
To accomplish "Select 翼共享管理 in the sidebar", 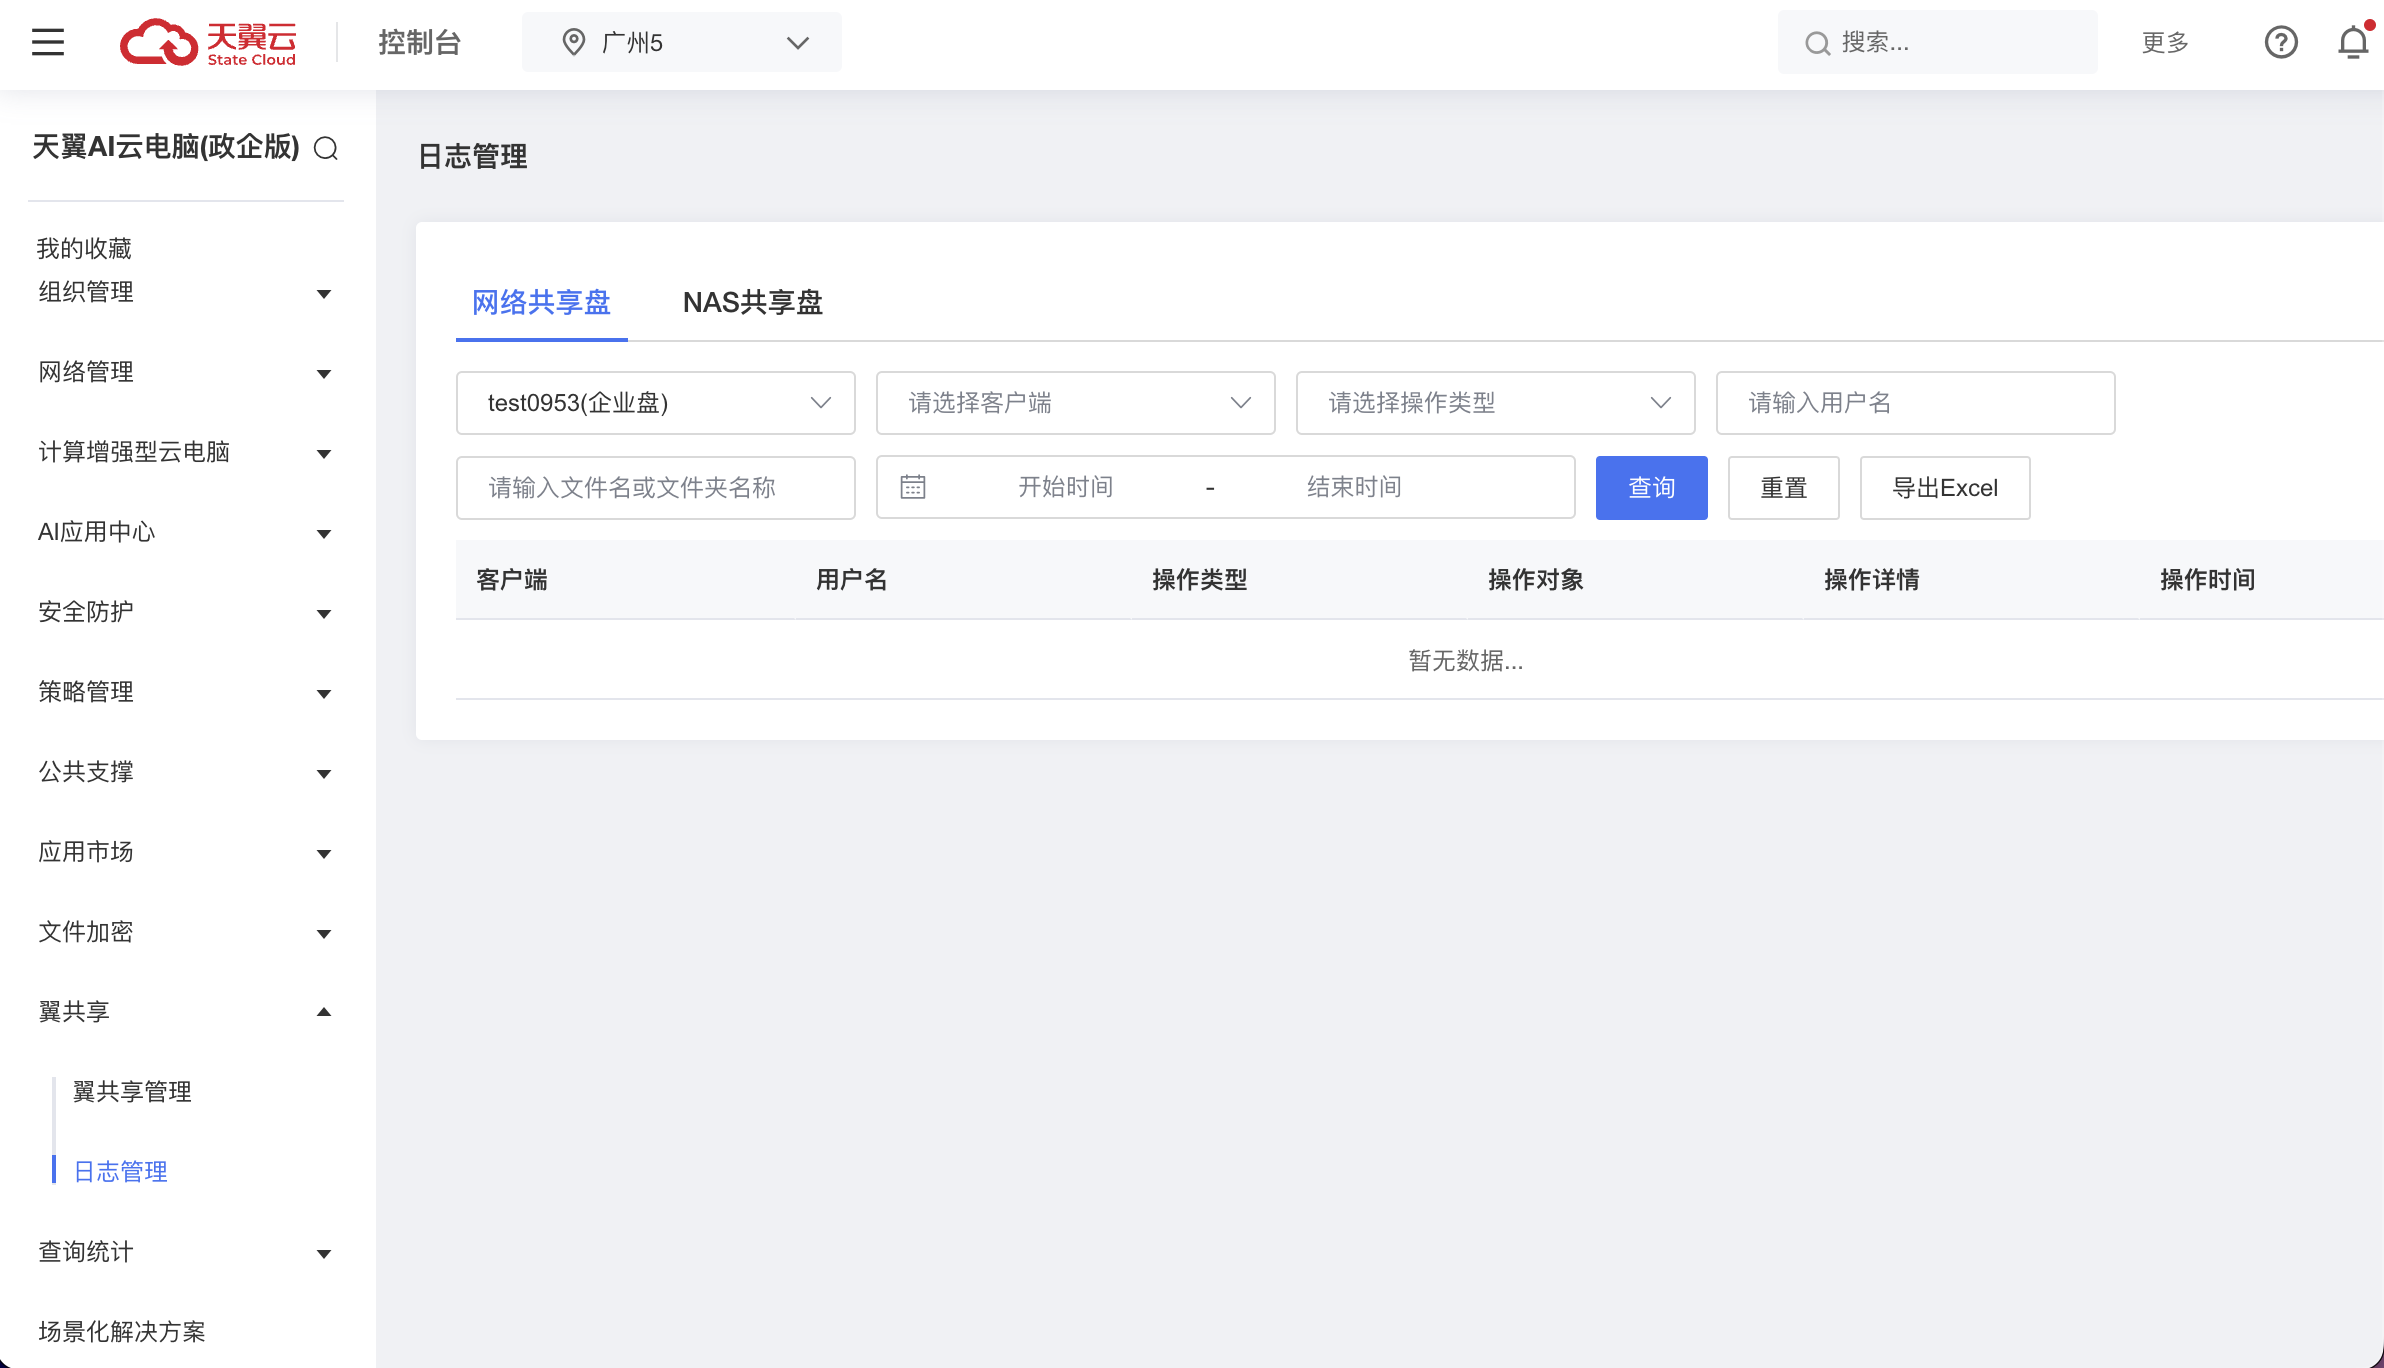I will [x=132, y=1092].
